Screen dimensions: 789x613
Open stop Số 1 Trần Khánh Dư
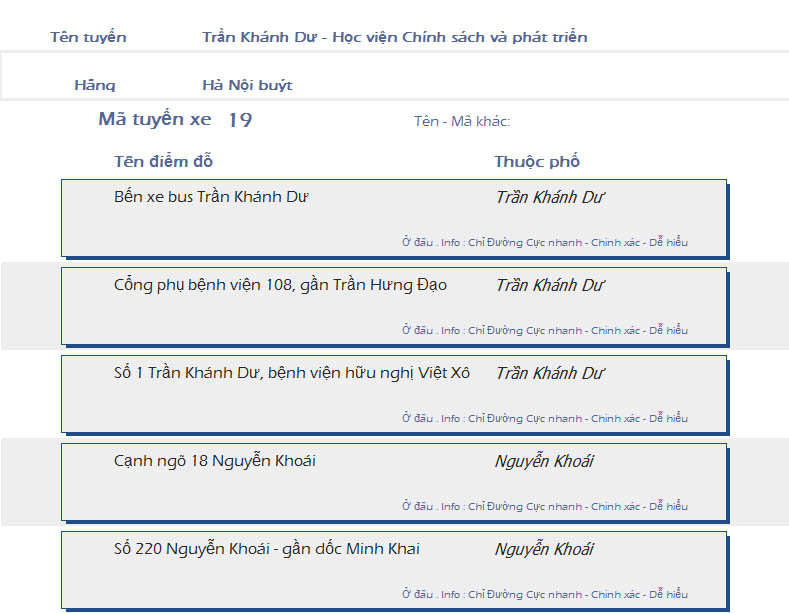click(x=291, y=373)
